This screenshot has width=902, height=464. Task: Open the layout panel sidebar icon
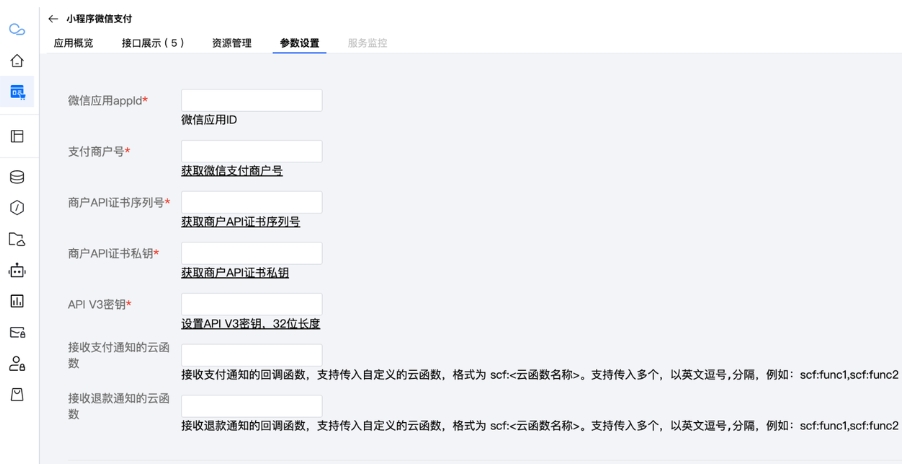click(17, 136)
